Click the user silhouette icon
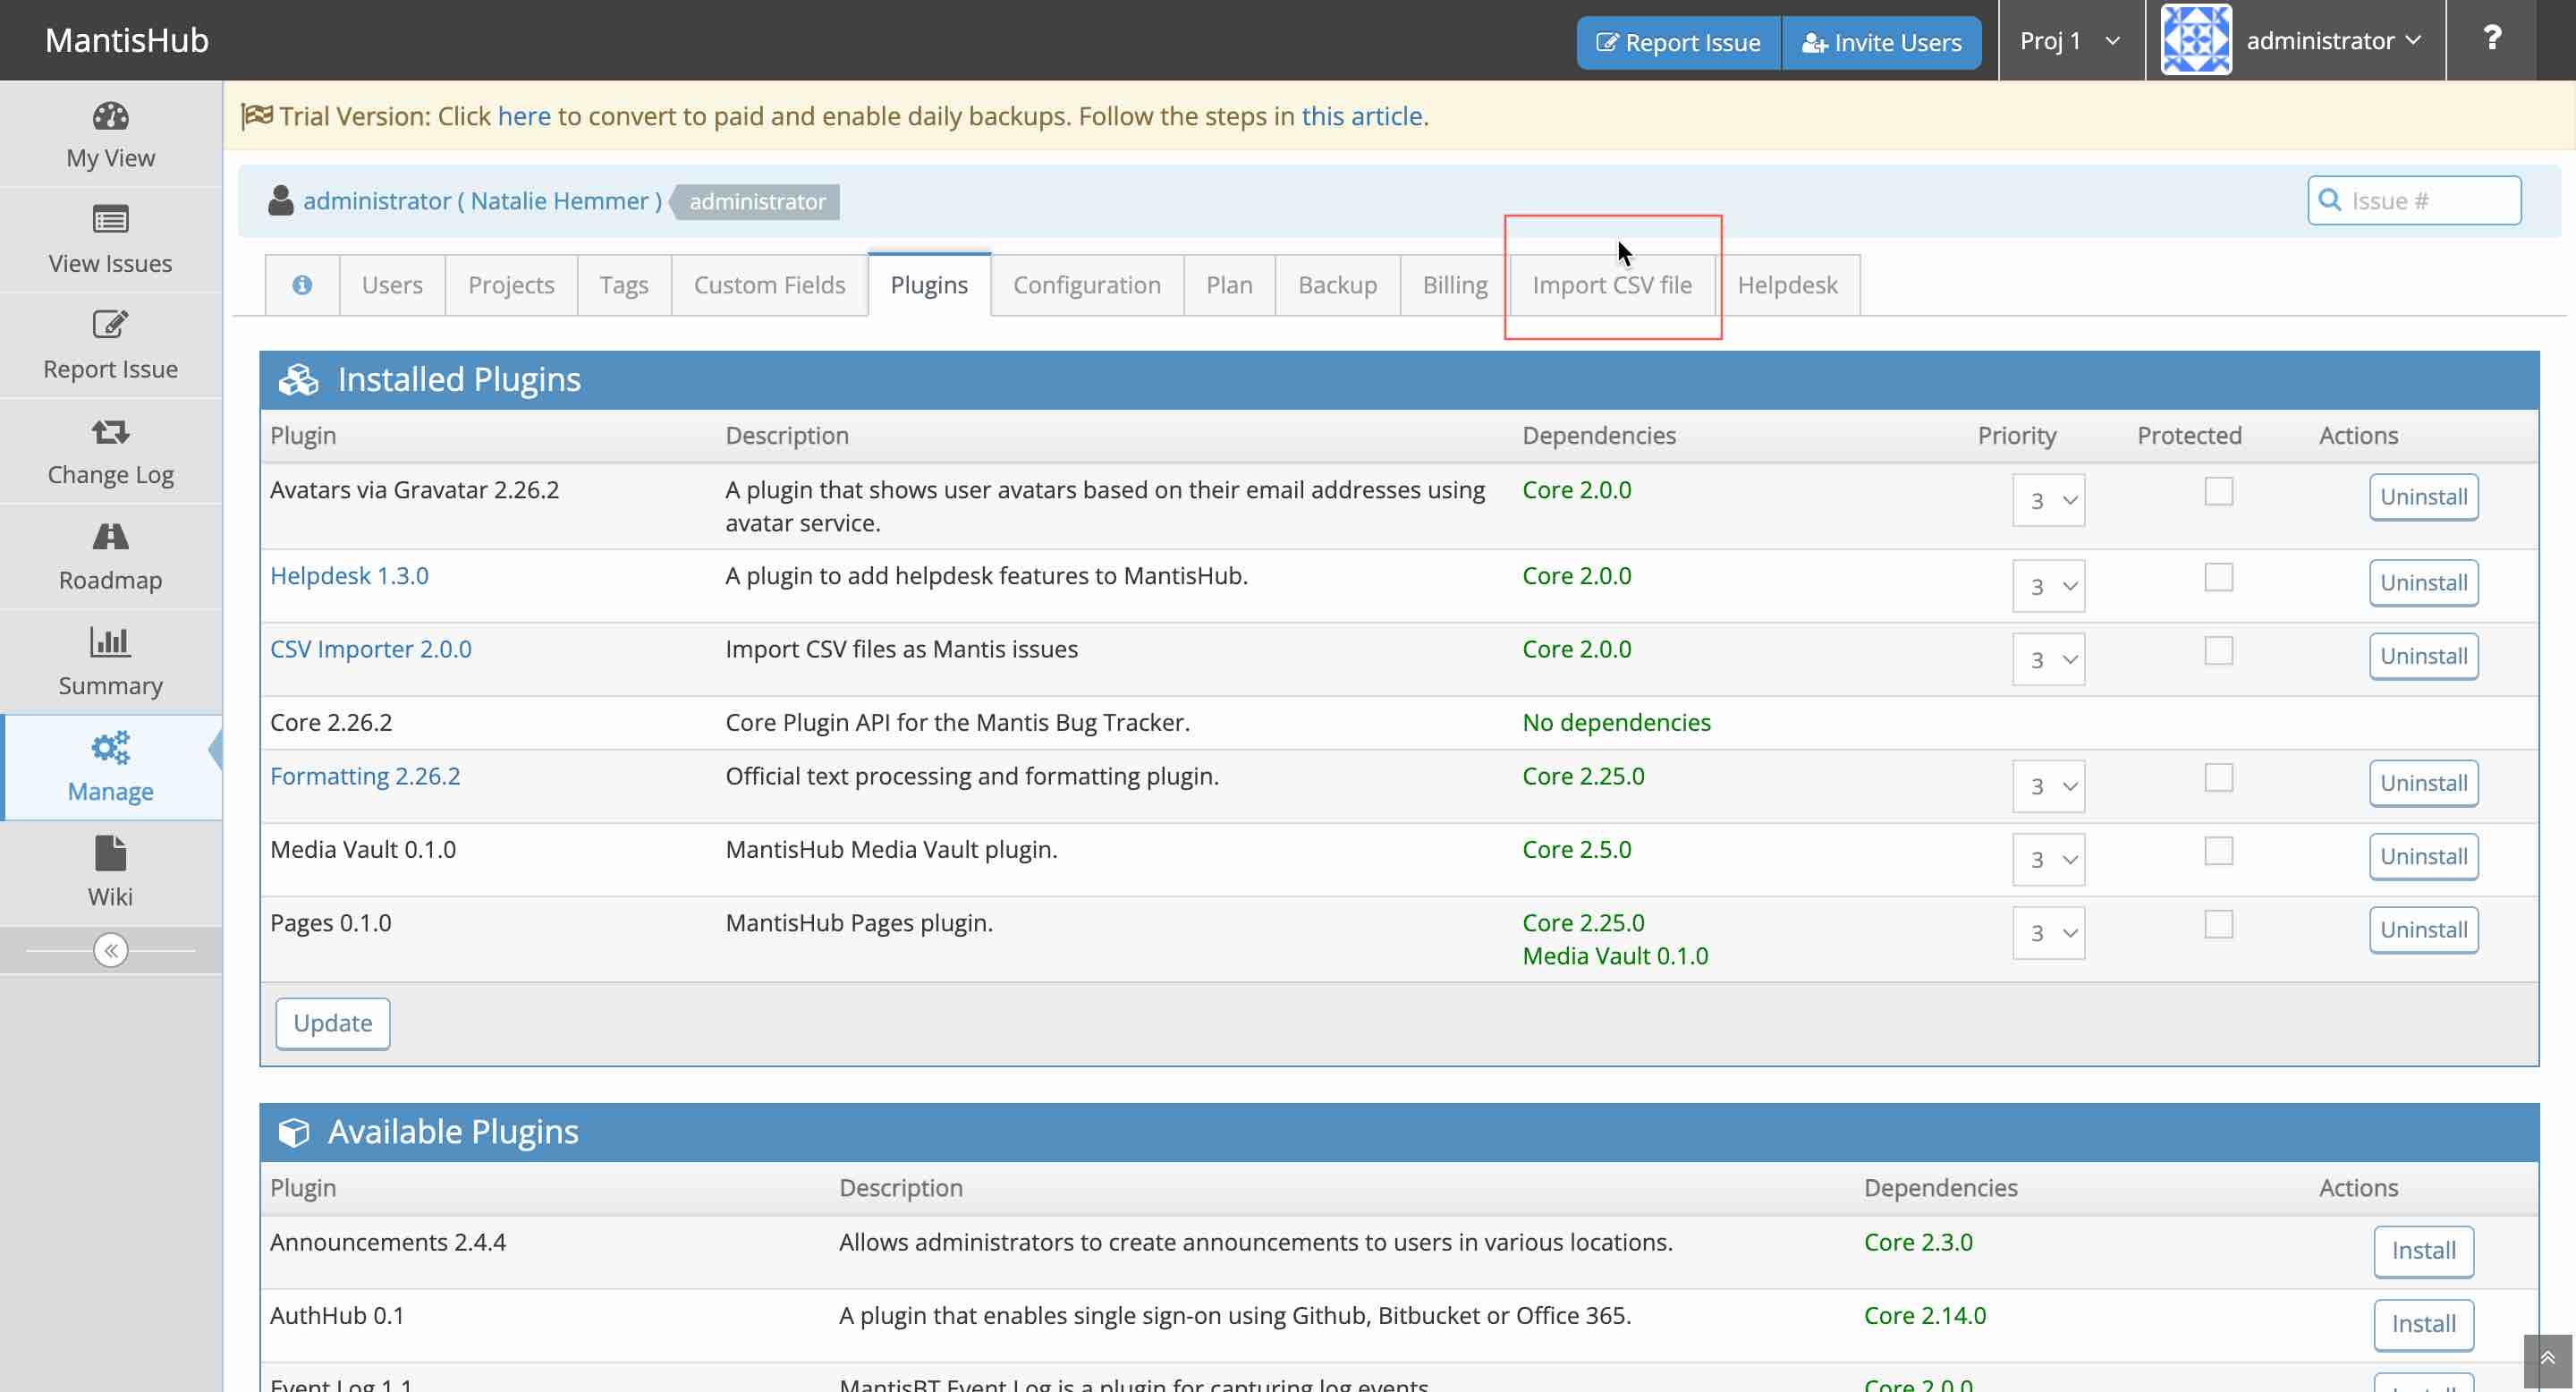This screenshot has height=1392, width=2576. tap(281, 201)
